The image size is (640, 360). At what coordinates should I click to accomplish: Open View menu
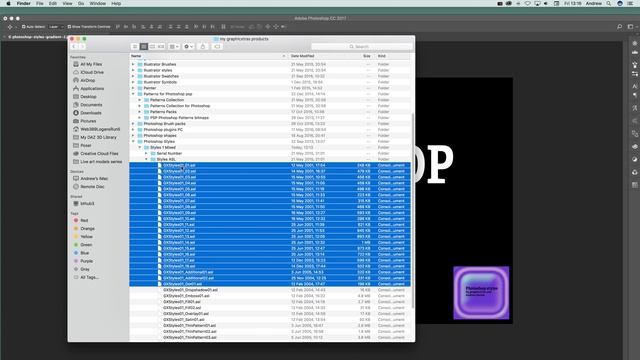[67, 3]
